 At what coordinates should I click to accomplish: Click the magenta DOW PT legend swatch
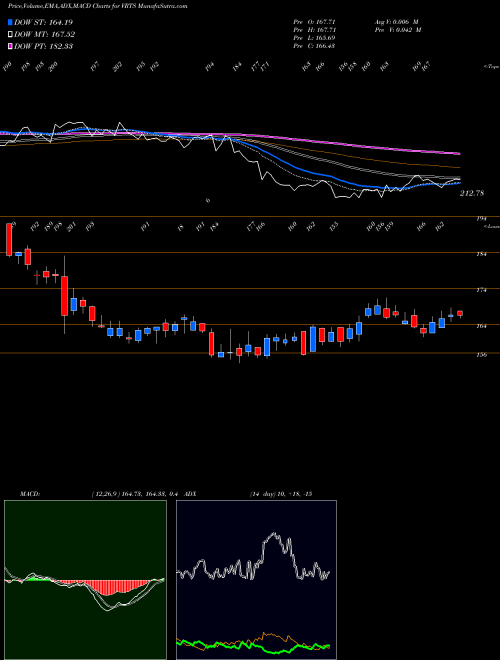click(x=10, y=46)
